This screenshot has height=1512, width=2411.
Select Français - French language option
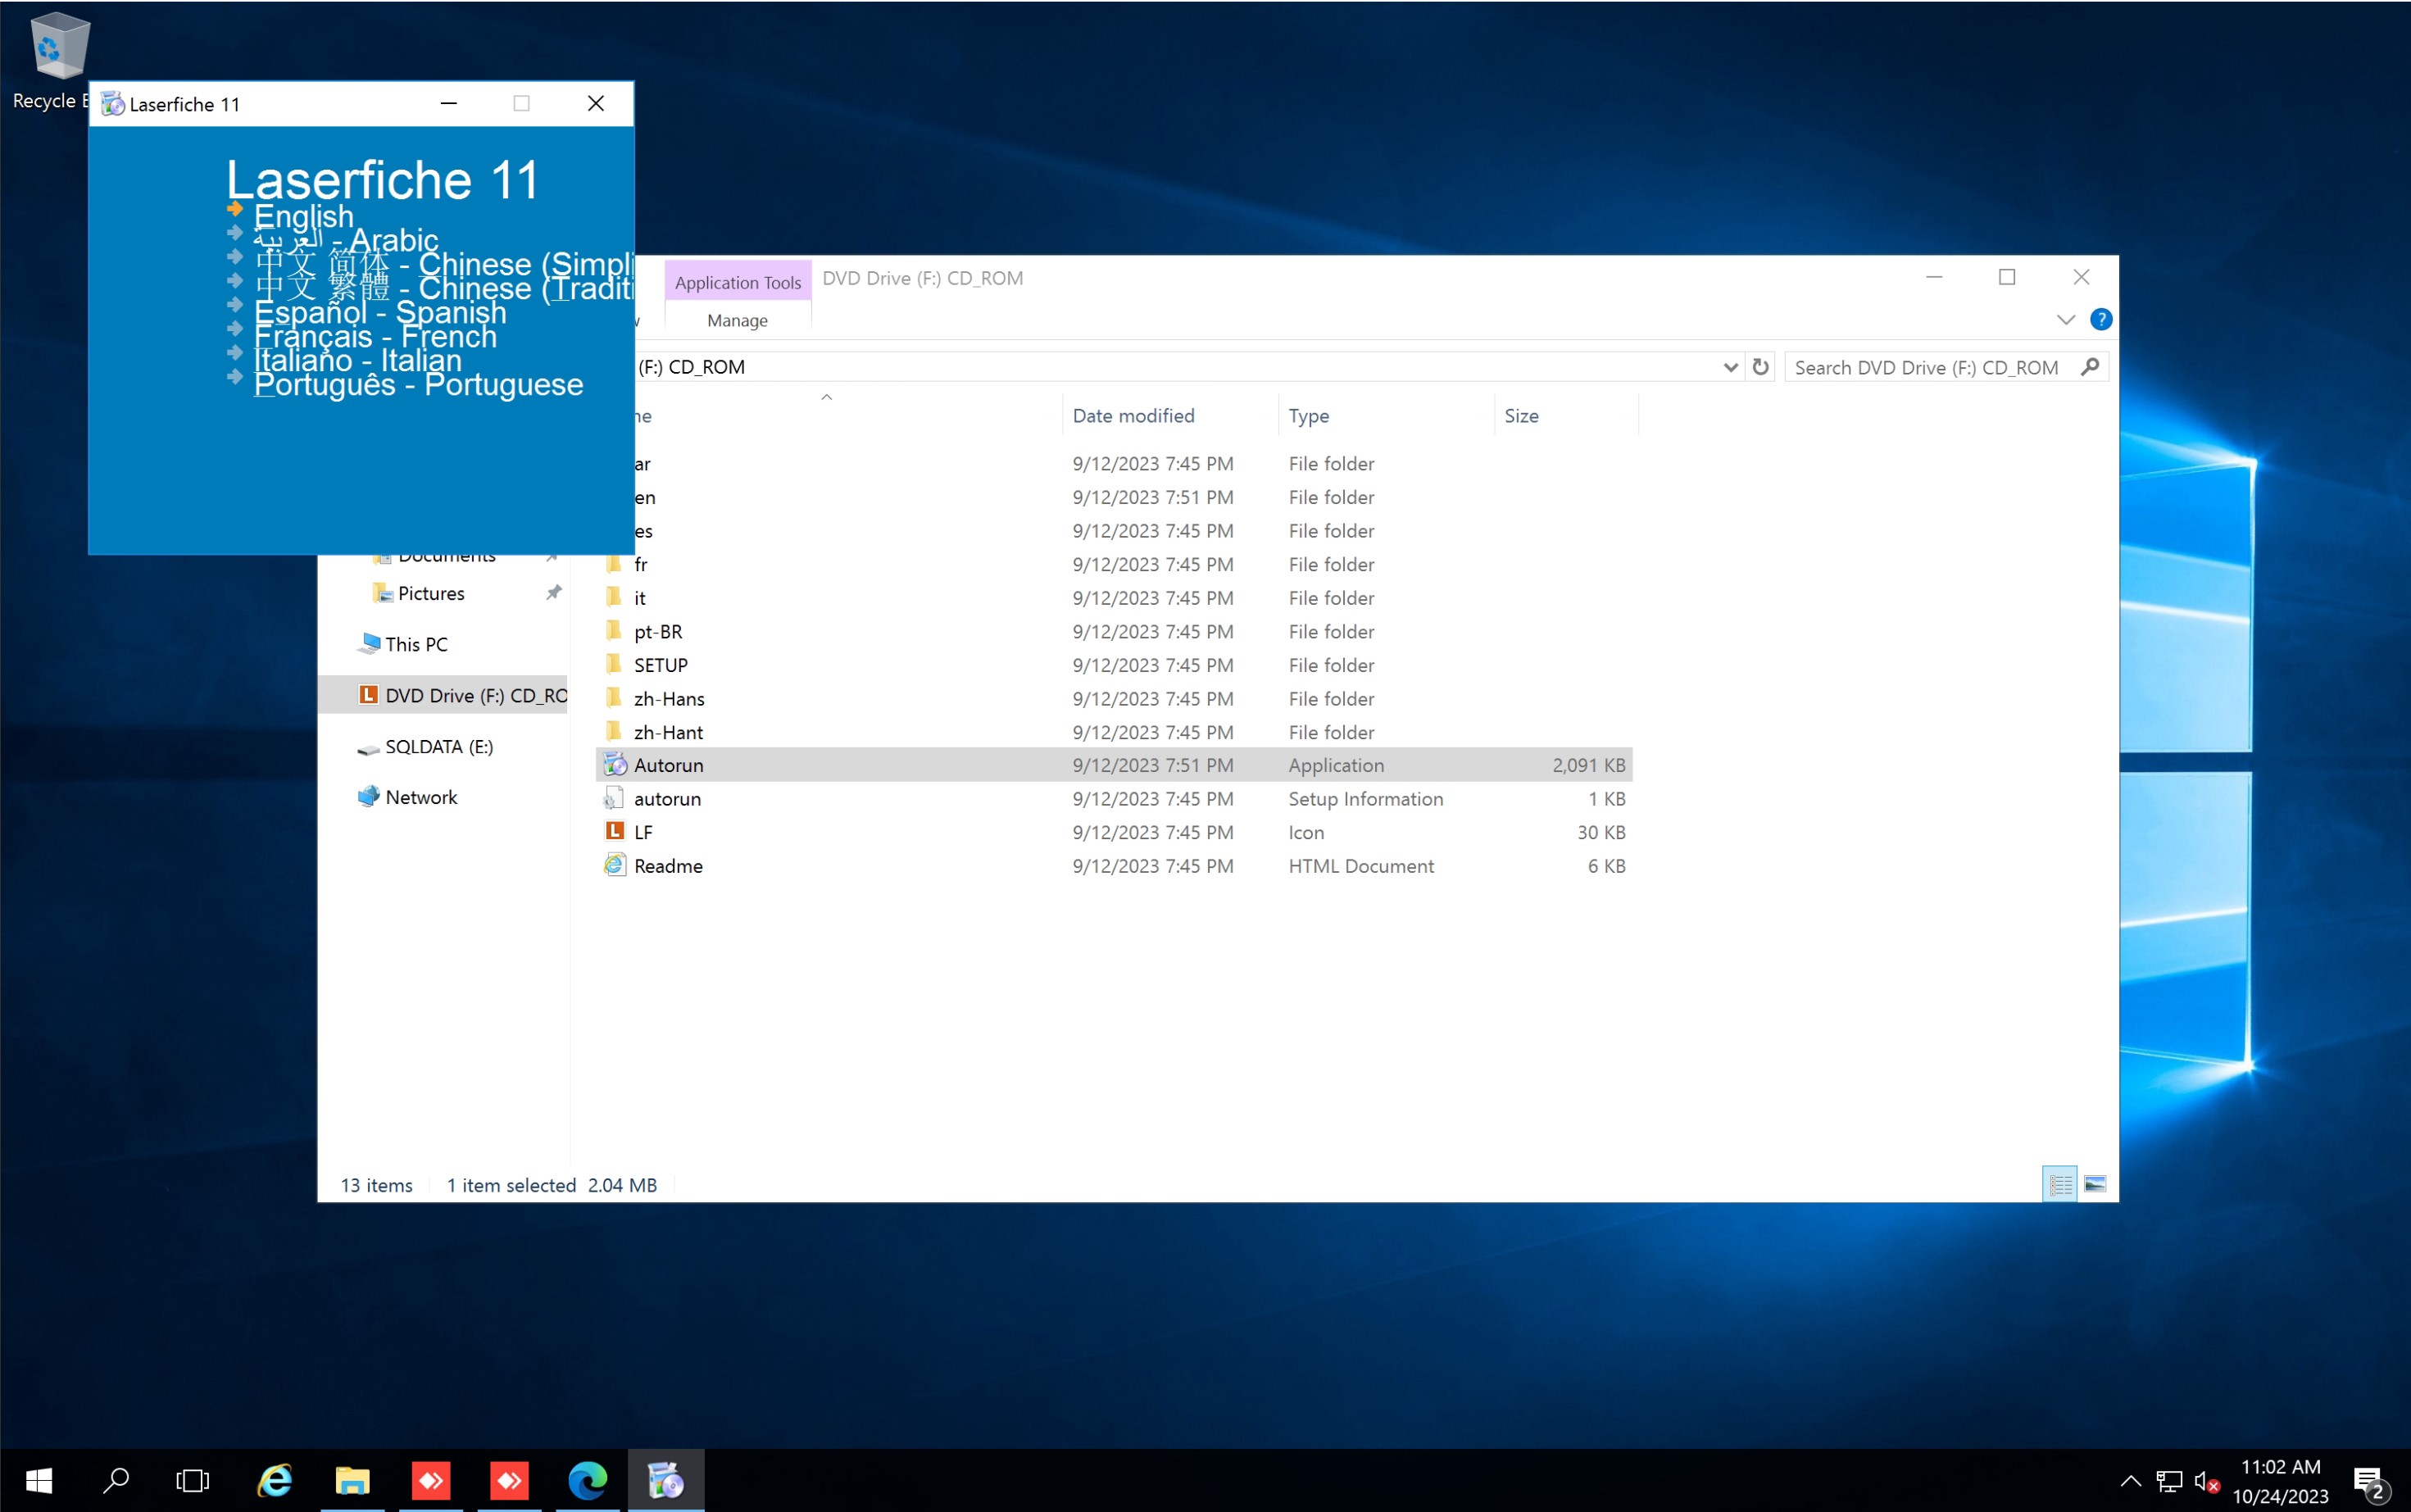pos(375,336)
